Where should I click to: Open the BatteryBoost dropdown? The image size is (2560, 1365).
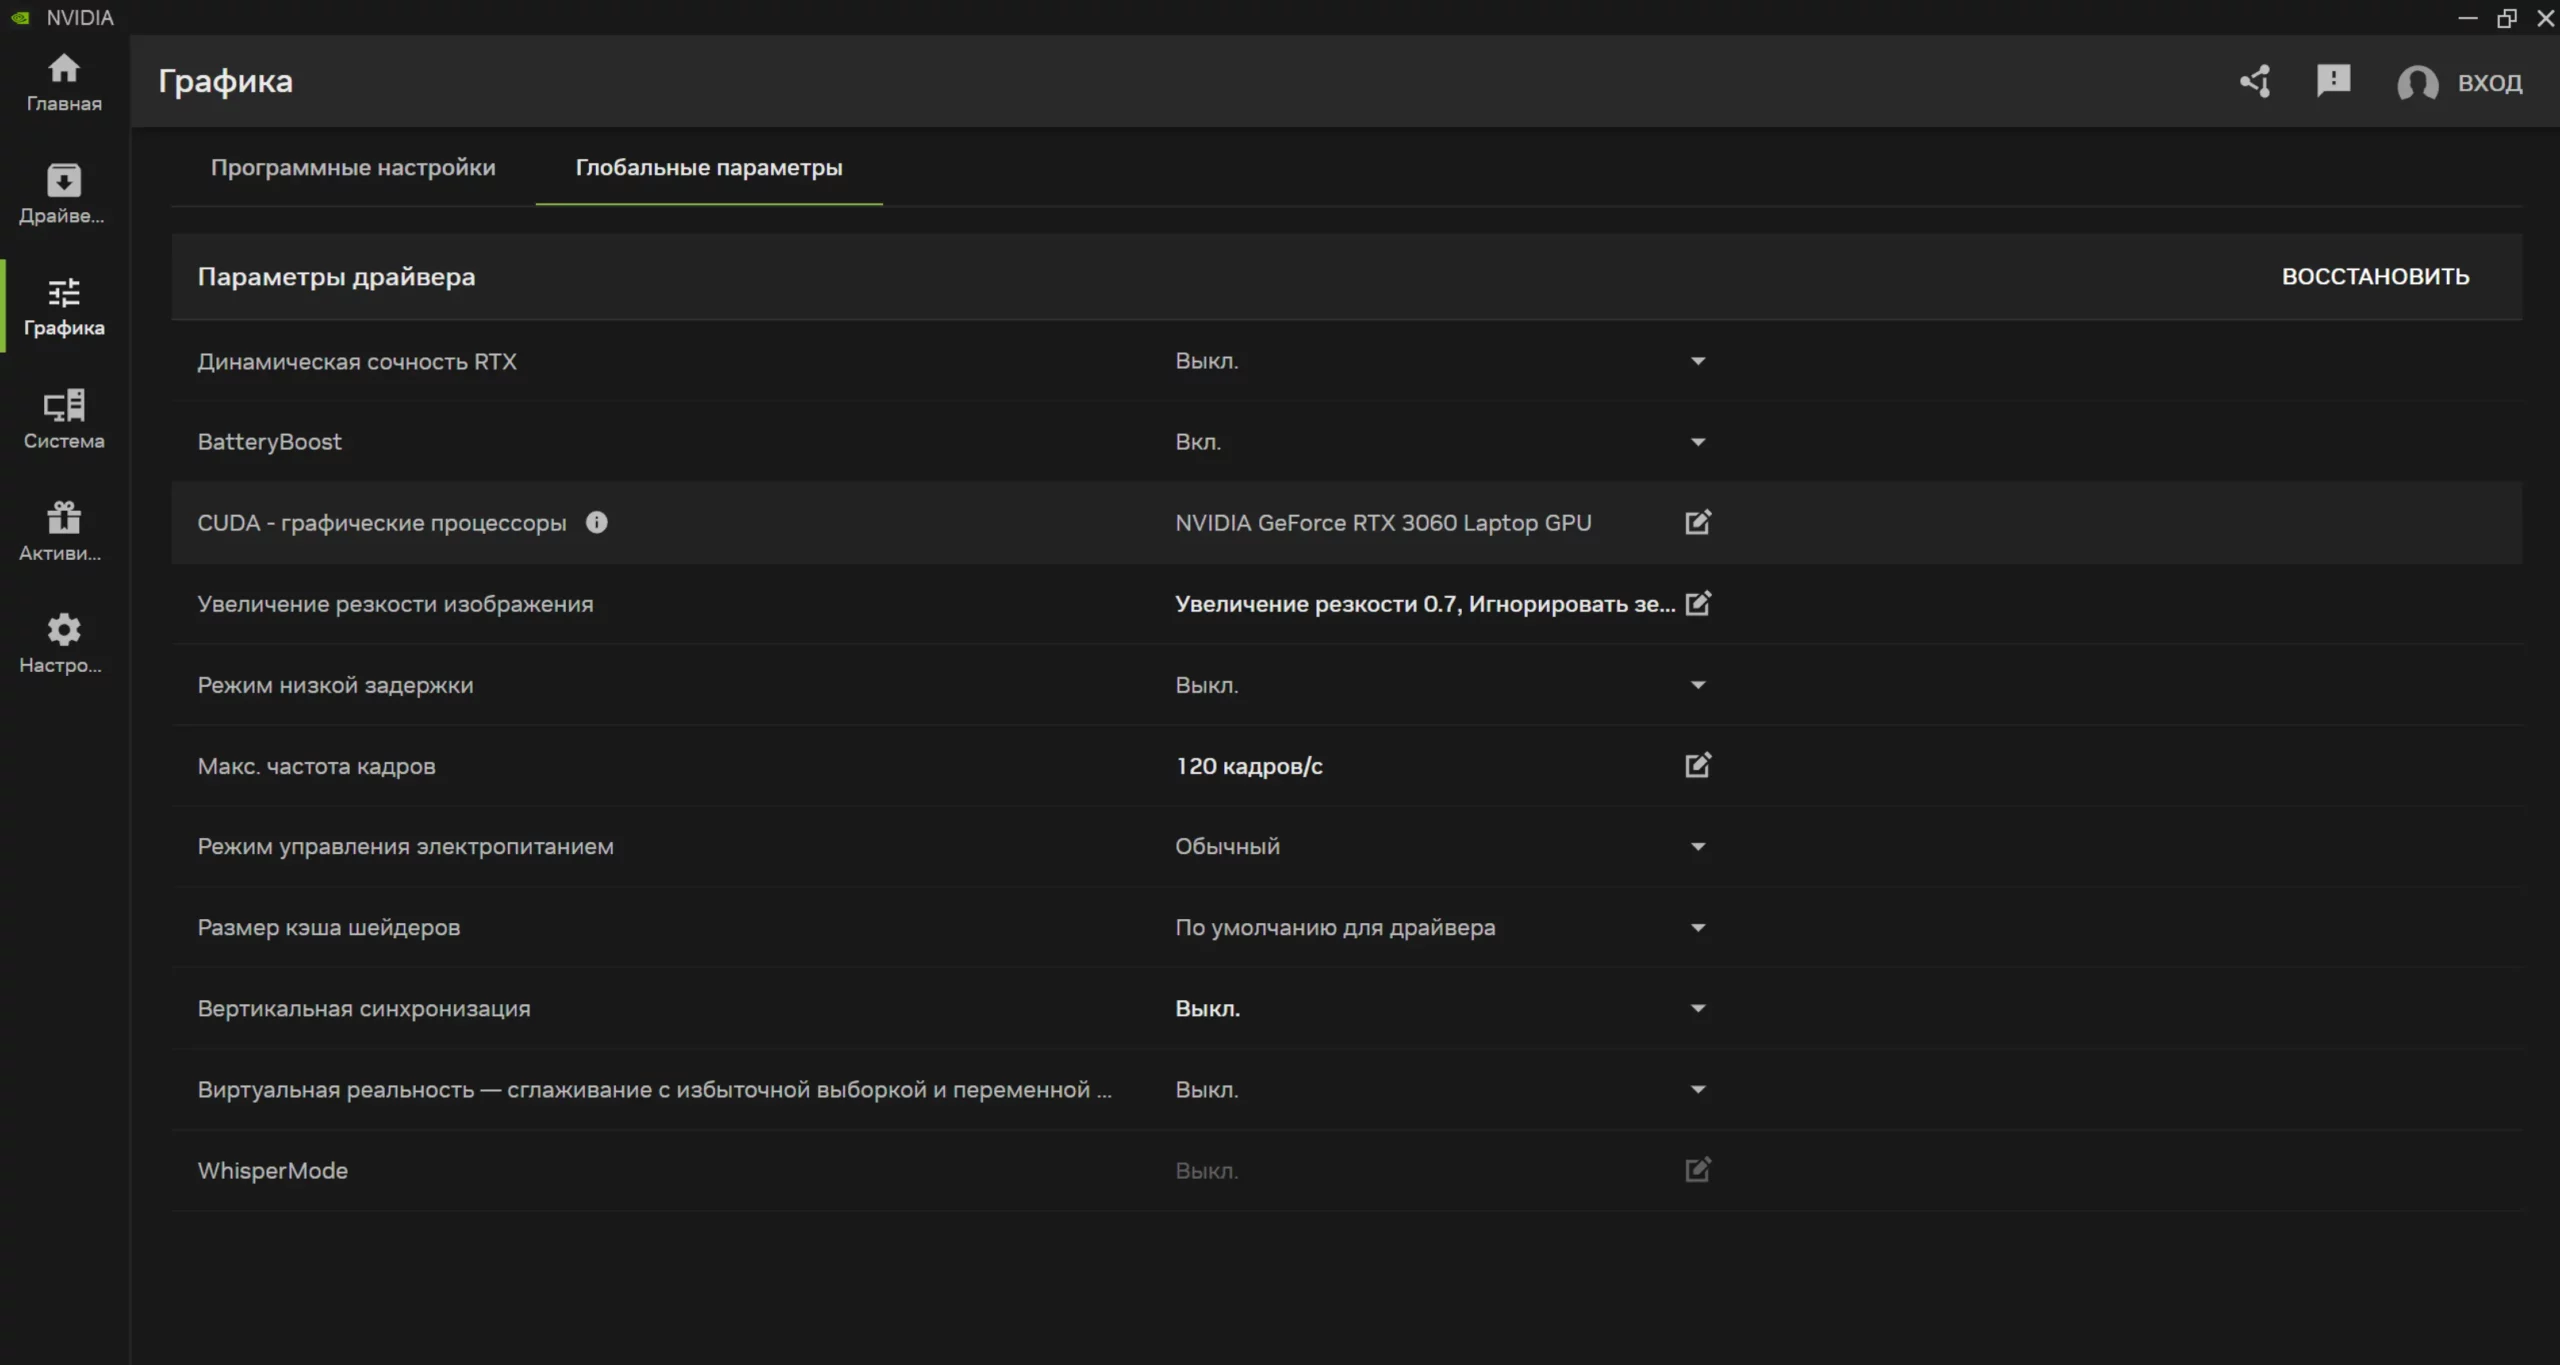pyautogui.click(x=1697, y=442)
